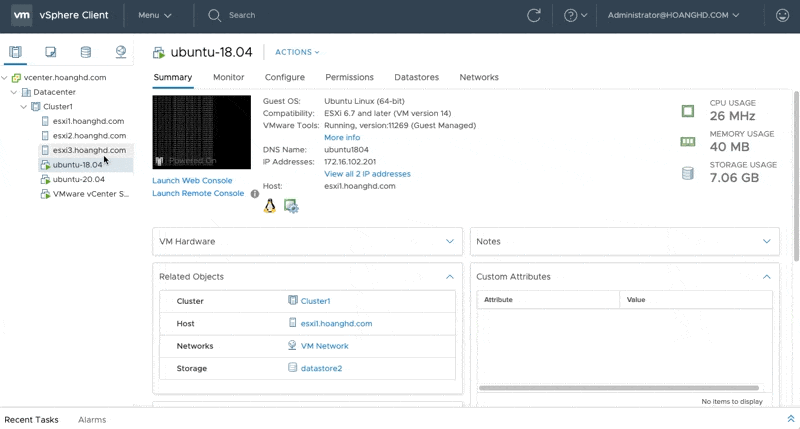Click the Remote Console info icon

255,194
